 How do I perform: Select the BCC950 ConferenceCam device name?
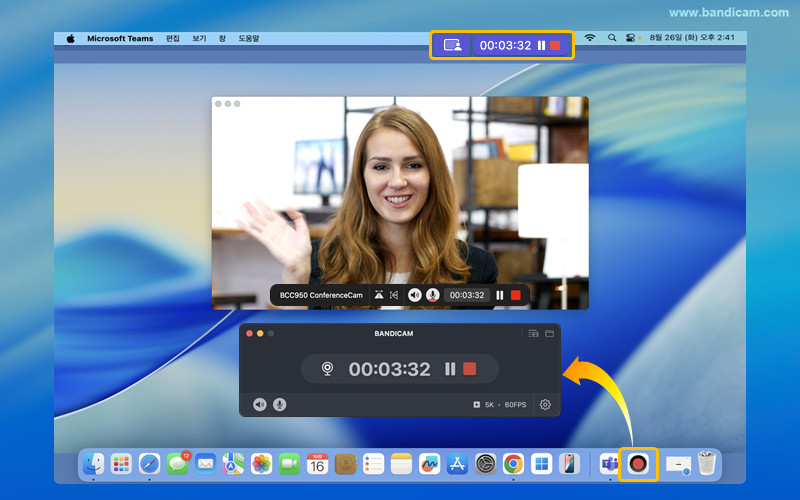[321, 295]
